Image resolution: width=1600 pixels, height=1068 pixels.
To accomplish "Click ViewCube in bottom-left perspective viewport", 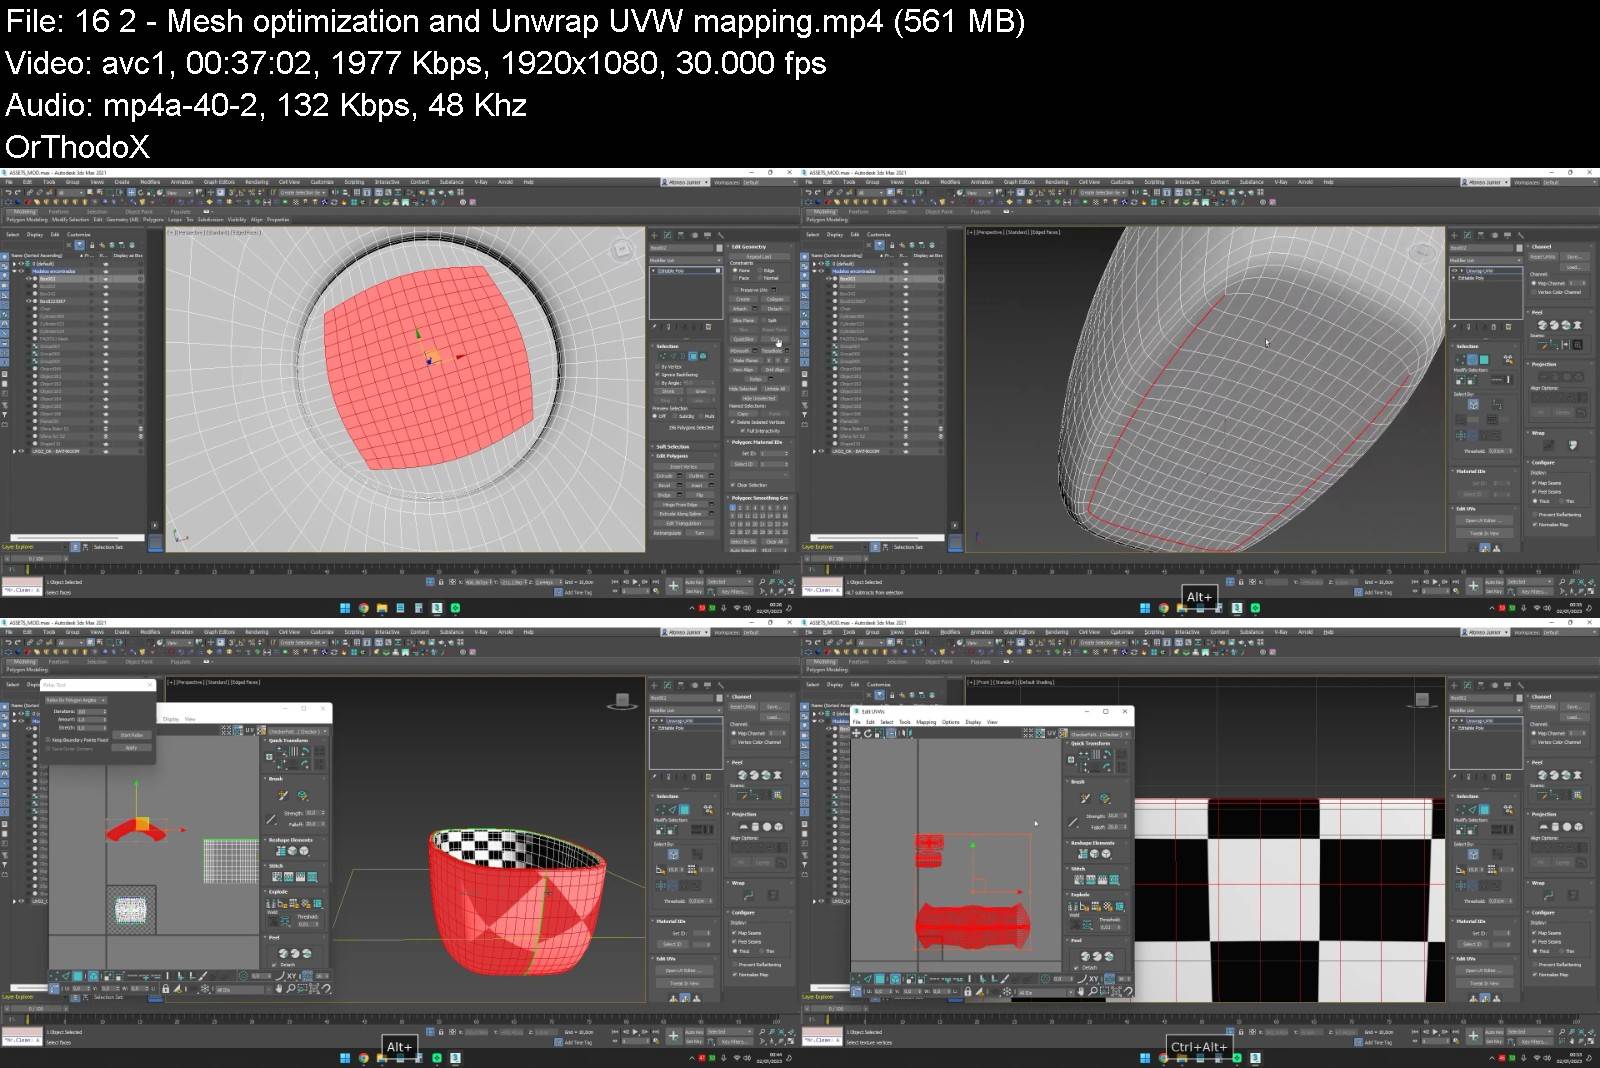I will [622, 701].
